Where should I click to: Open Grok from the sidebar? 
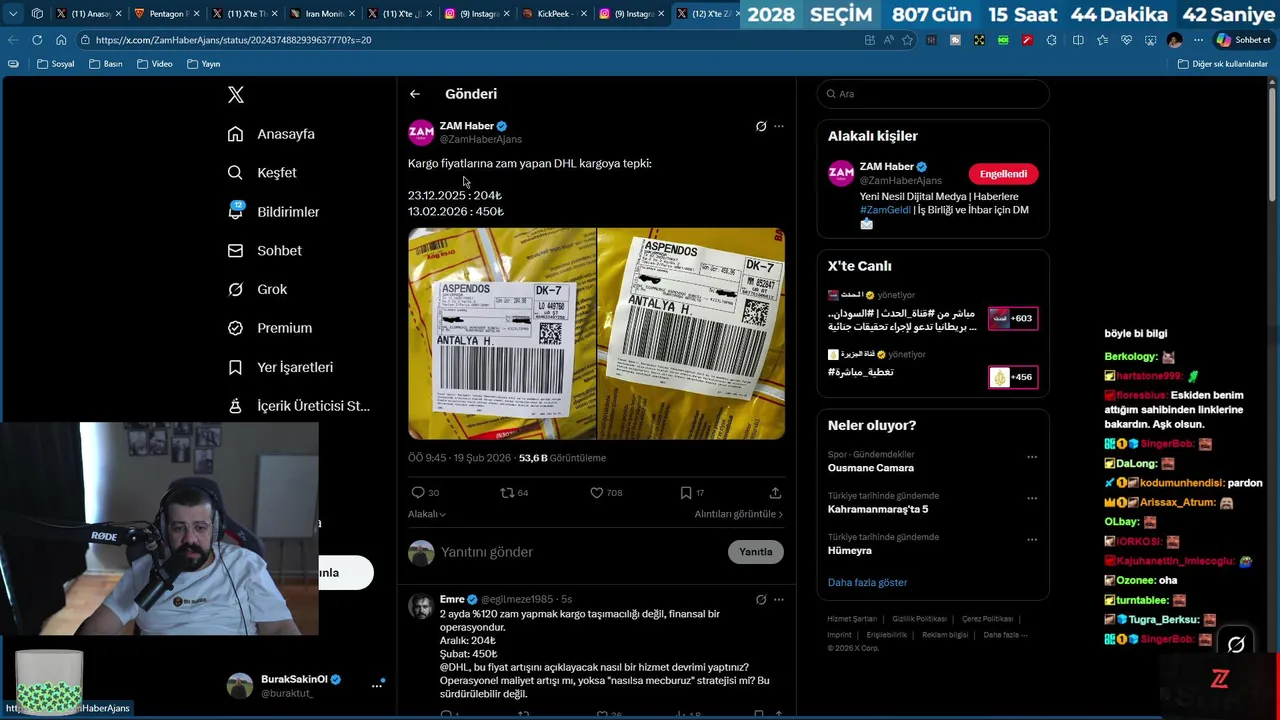click(257, 289)
